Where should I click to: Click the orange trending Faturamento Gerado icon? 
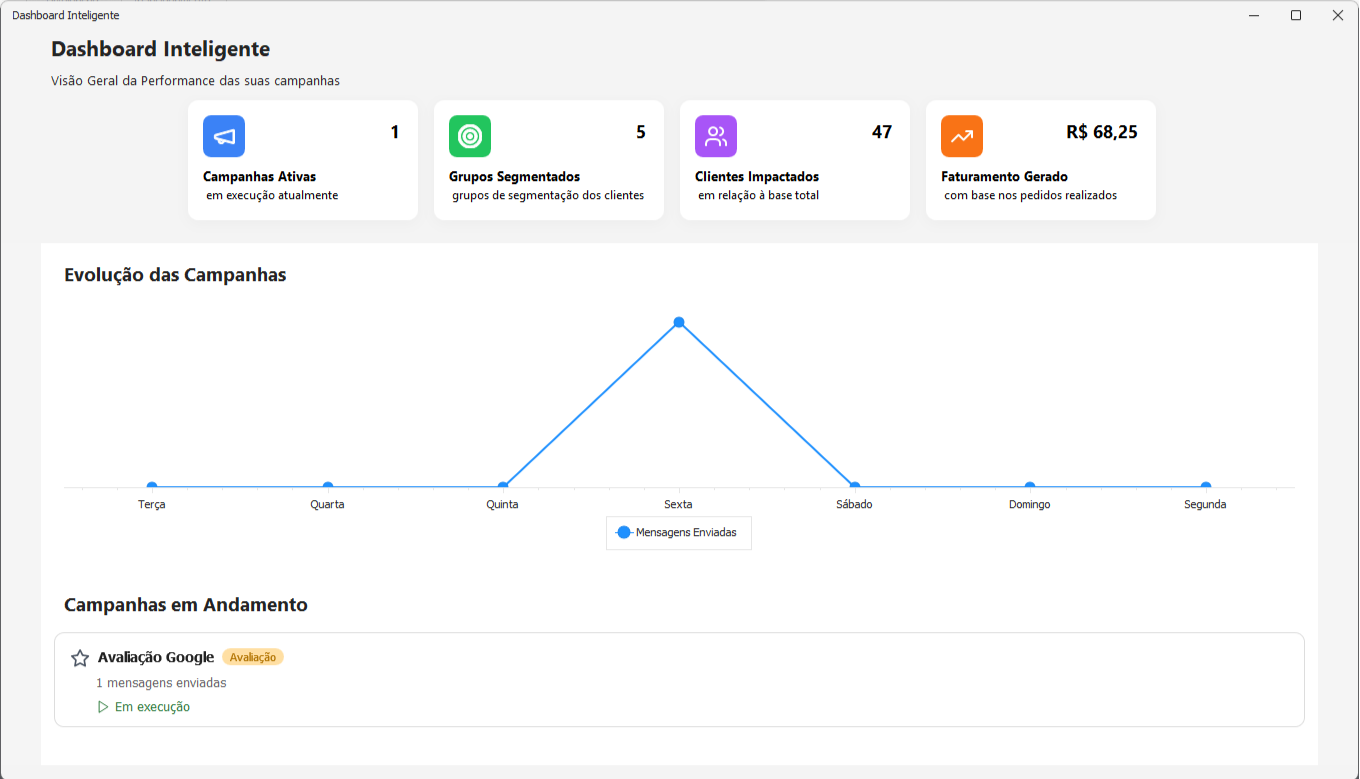962,136
